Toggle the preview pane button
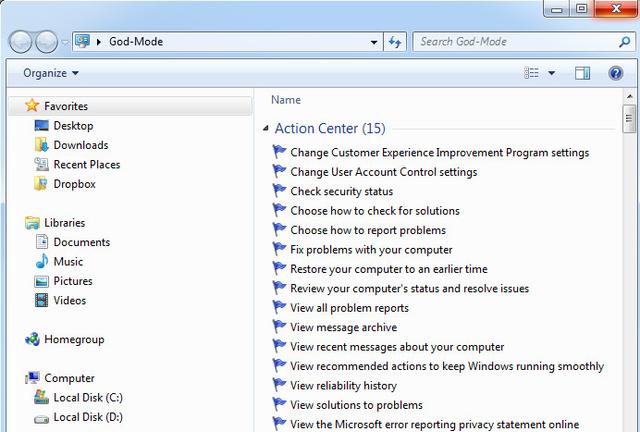The image size is (640, 432). (x=582, y=73)
